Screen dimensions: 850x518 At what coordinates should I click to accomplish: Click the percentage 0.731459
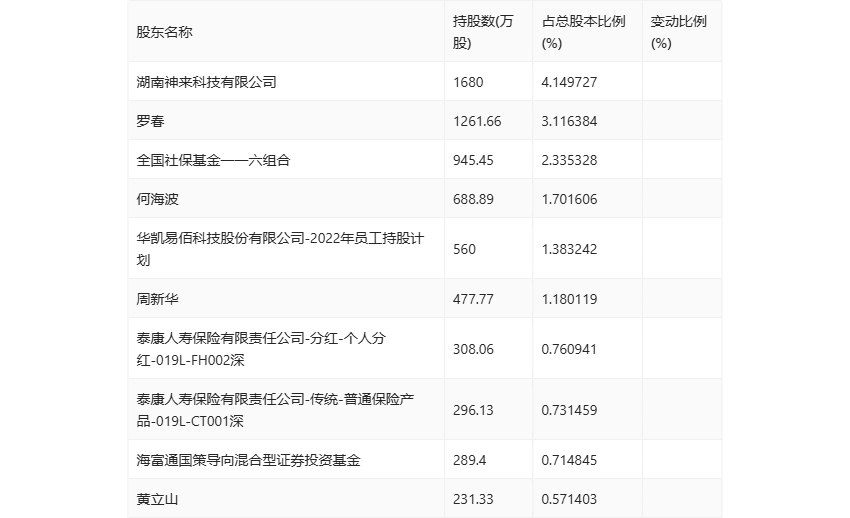(x=569, y=410)
